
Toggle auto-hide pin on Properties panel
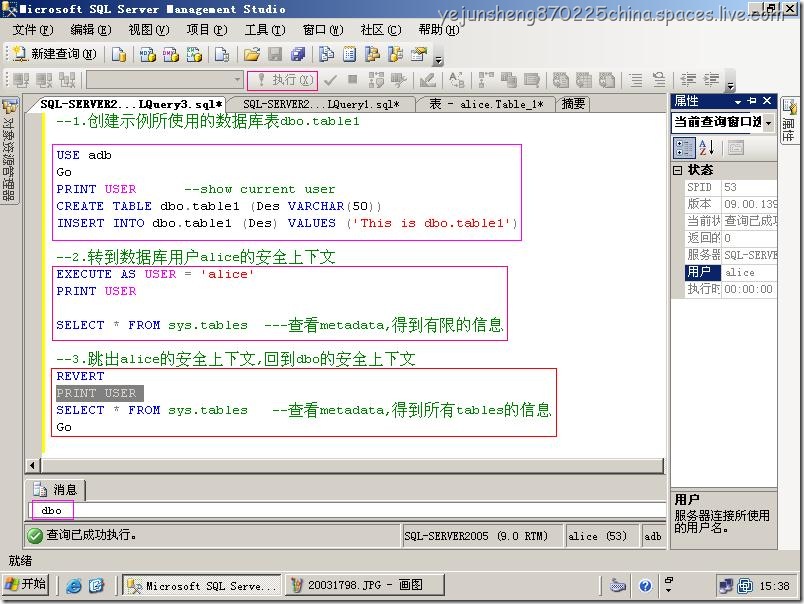[x=752, y=101]
